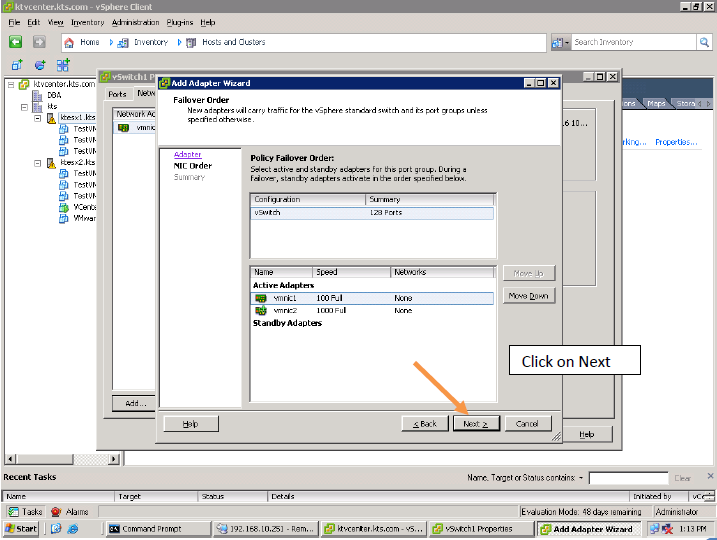
Task: Click the Tasks icon in status bar
Action: (x=14, y=512)
